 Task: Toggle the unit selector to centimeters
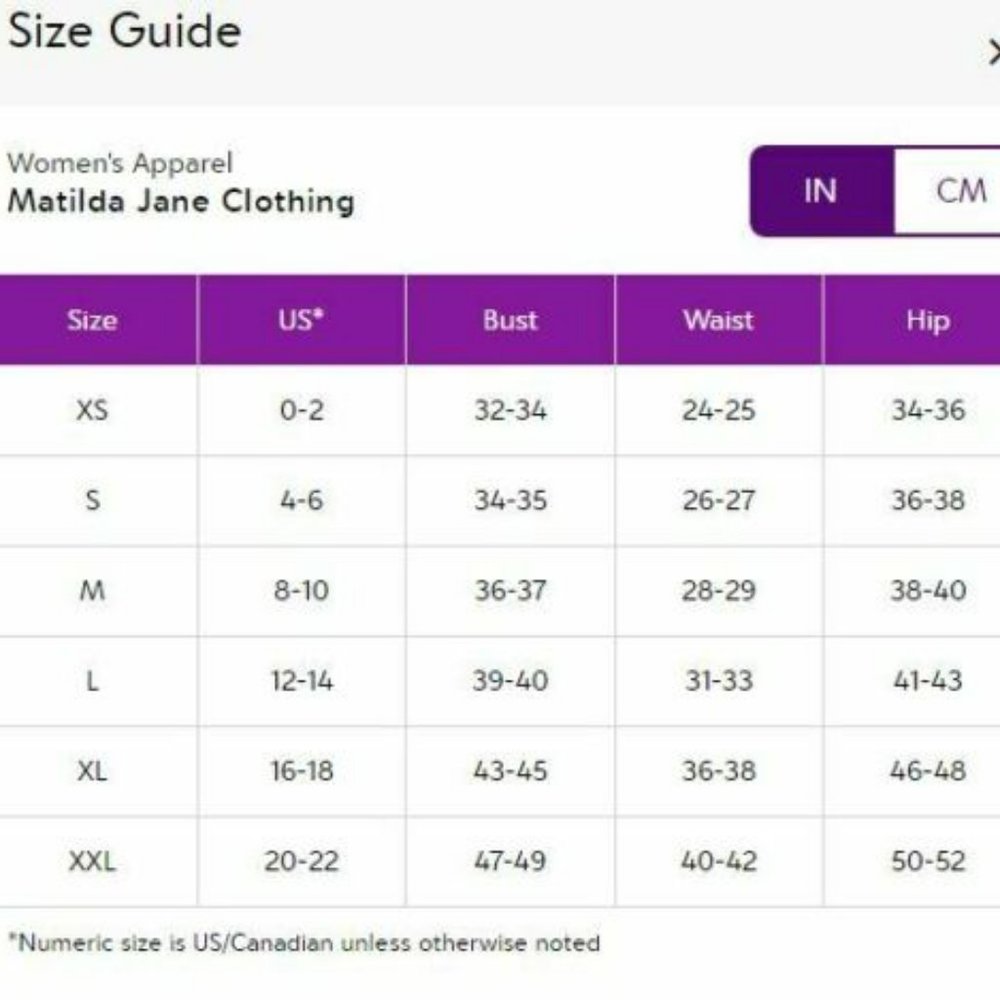[x=962, y=191]
